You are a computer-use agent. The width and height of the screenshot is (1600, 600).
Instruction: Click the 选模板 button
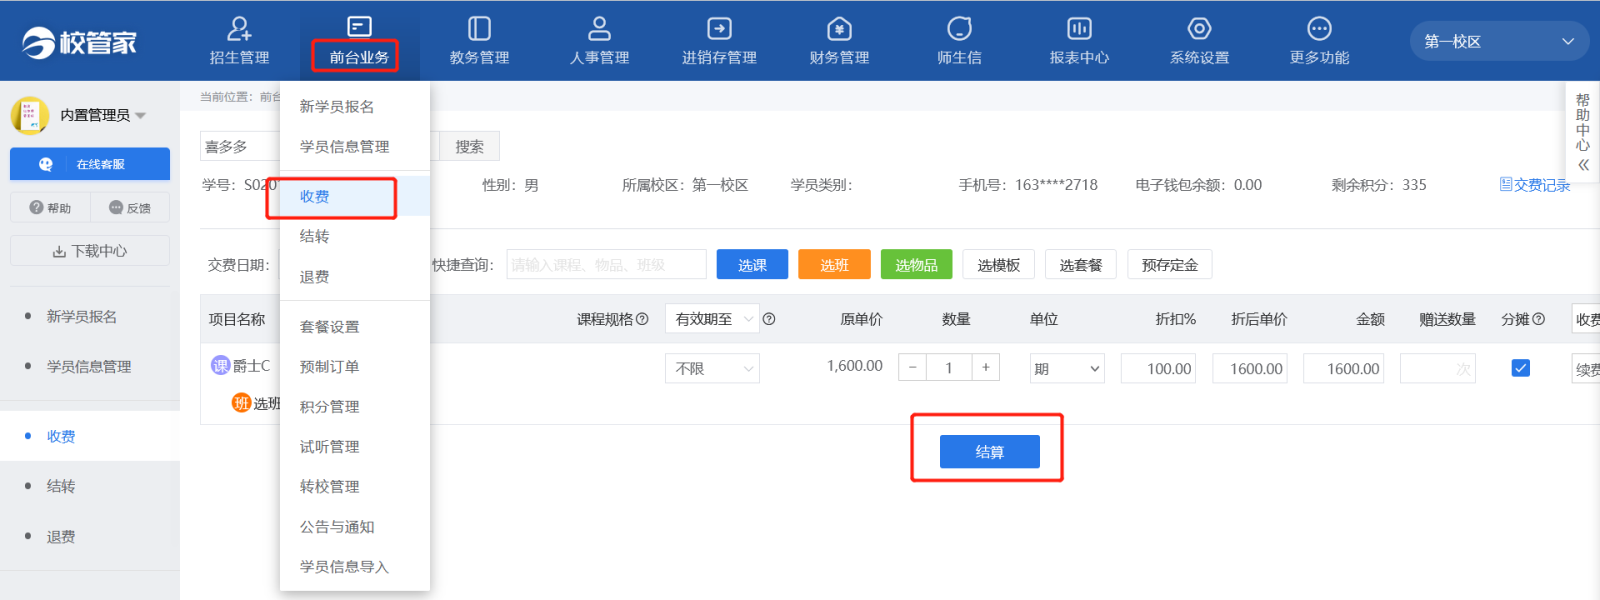point(999,265)
